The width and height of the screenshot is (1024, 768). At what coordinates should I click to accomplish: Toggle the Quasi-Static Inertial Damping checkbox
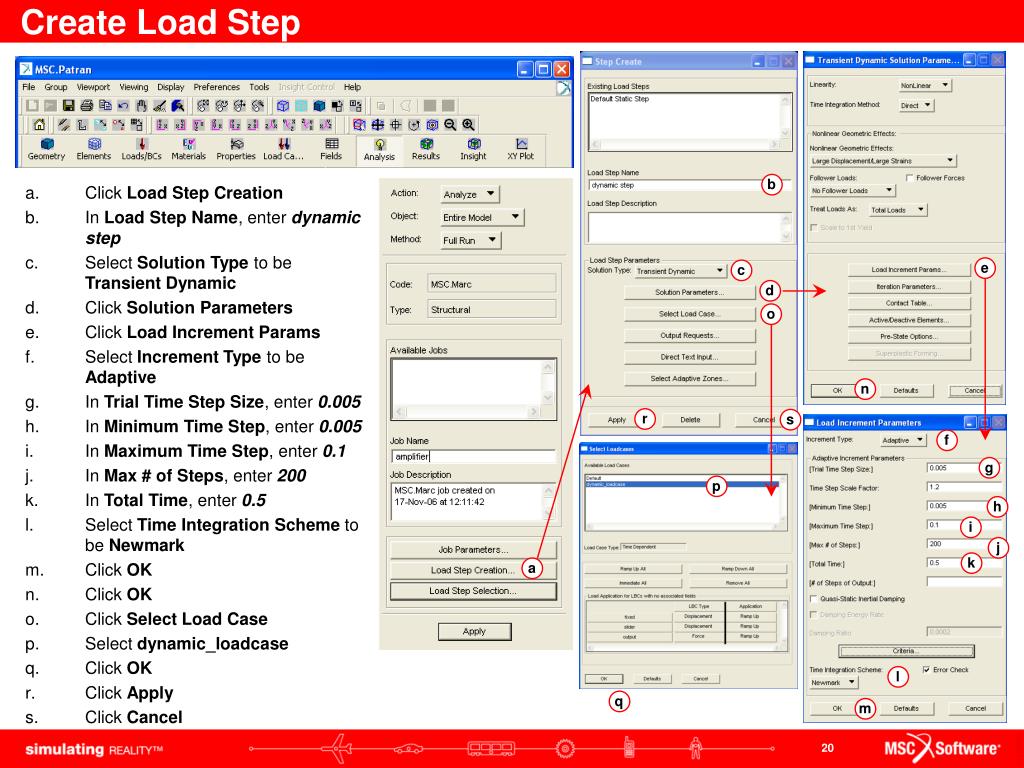814,599
